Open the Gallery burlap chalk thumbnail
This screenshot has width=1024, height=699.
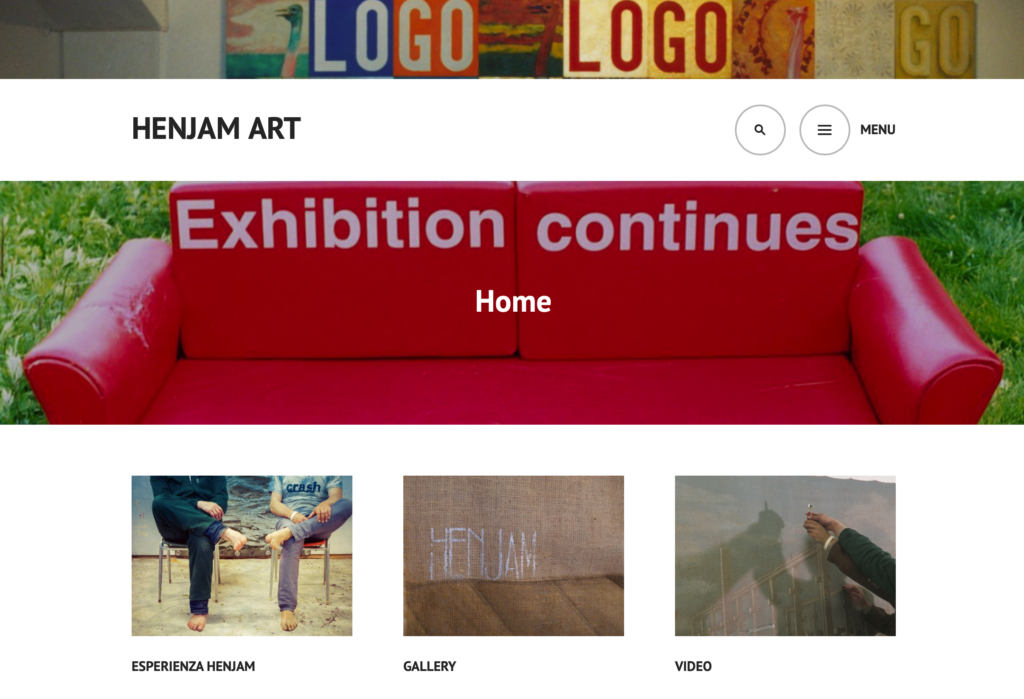(513, 555)
